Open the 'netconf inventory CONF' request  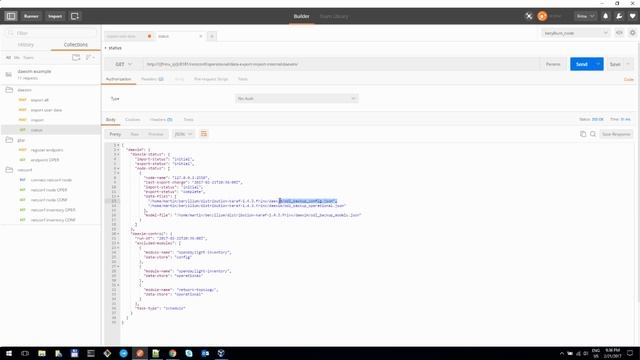point(53,220)
